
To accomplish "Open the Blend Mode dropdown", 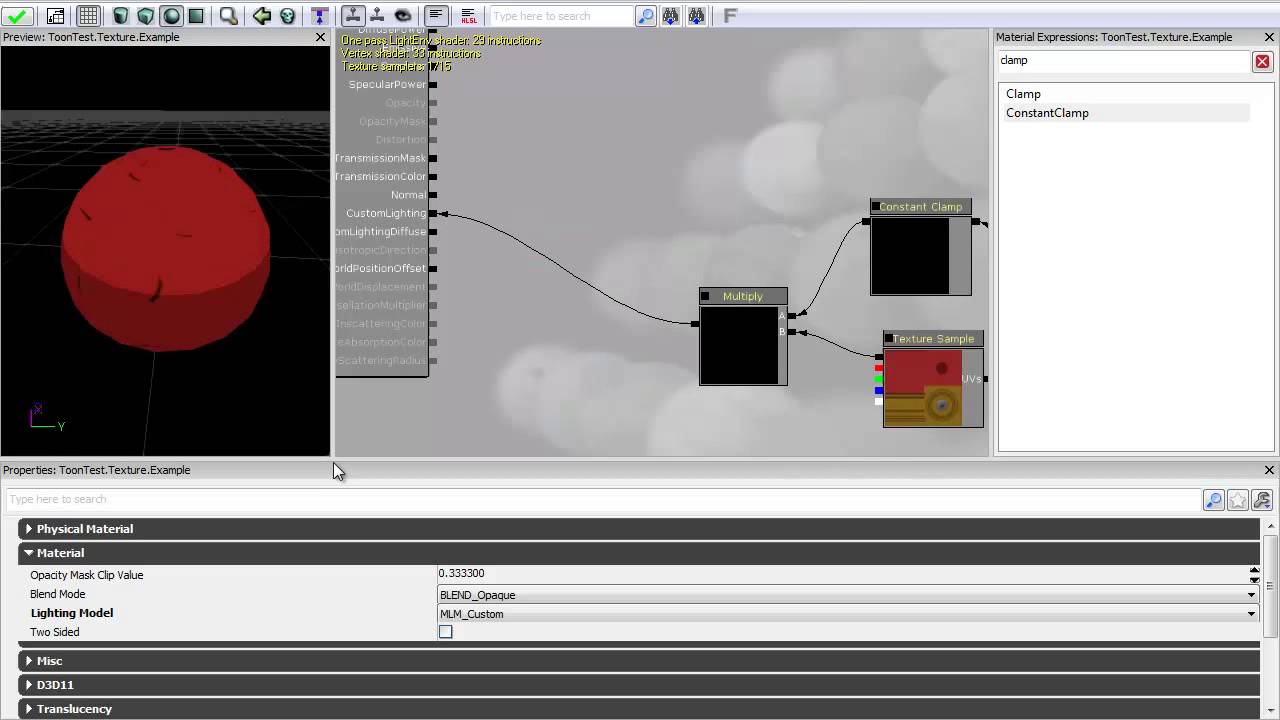I will (848, 595).
